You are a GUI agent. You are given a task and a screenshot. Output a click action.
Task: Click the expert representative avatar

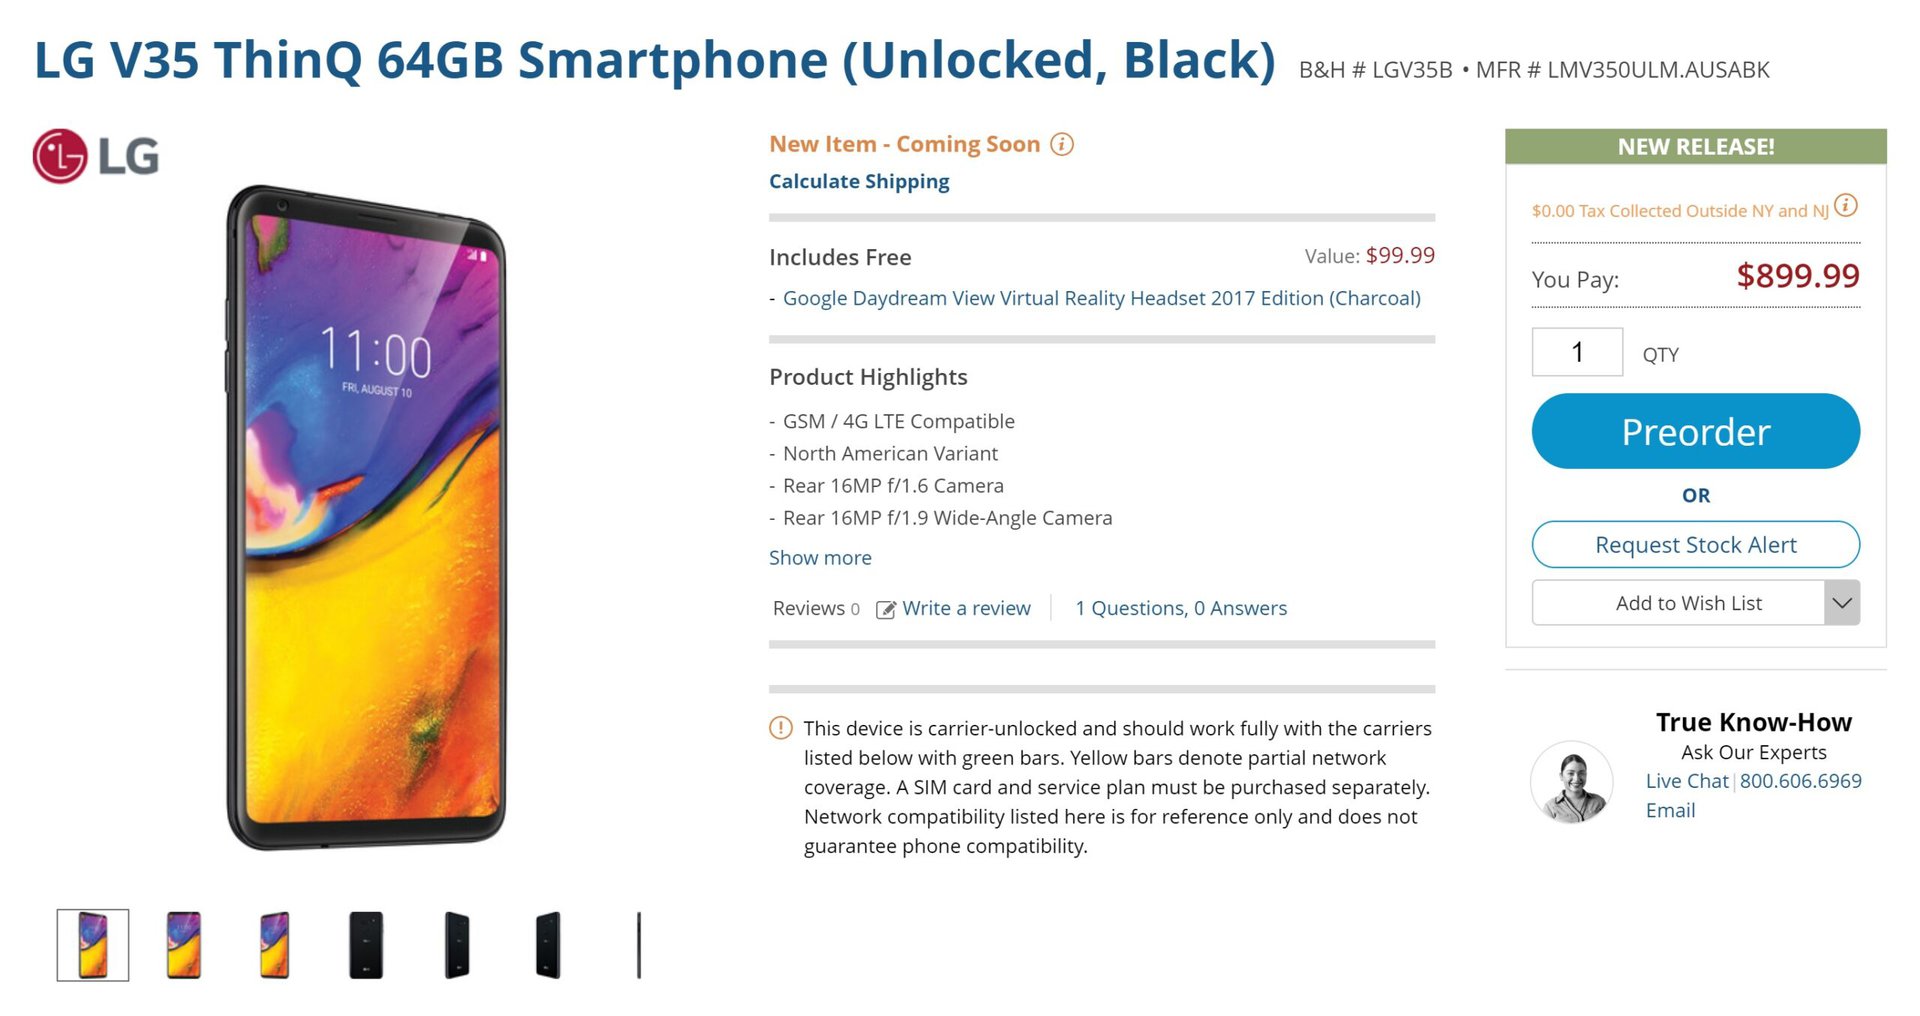pos(1571,782)
